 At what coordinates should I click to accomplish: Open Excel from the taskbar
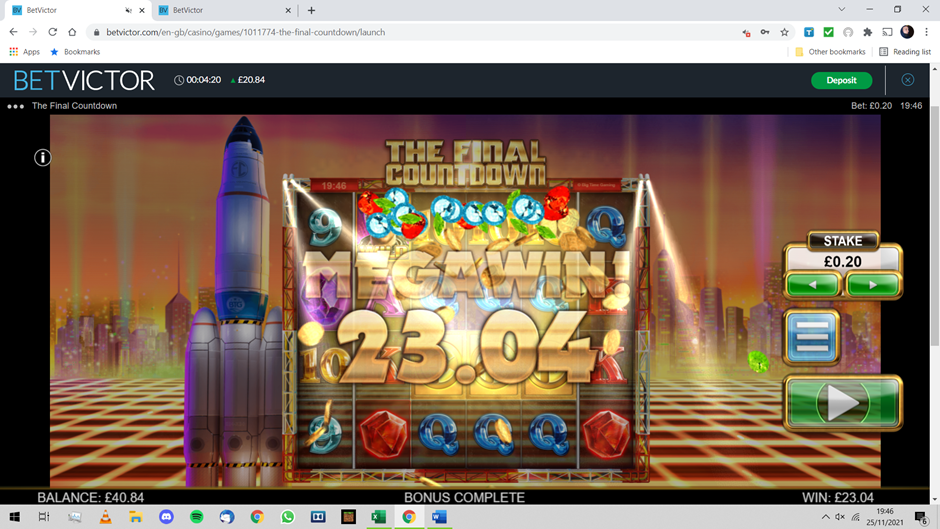[378, 517]
